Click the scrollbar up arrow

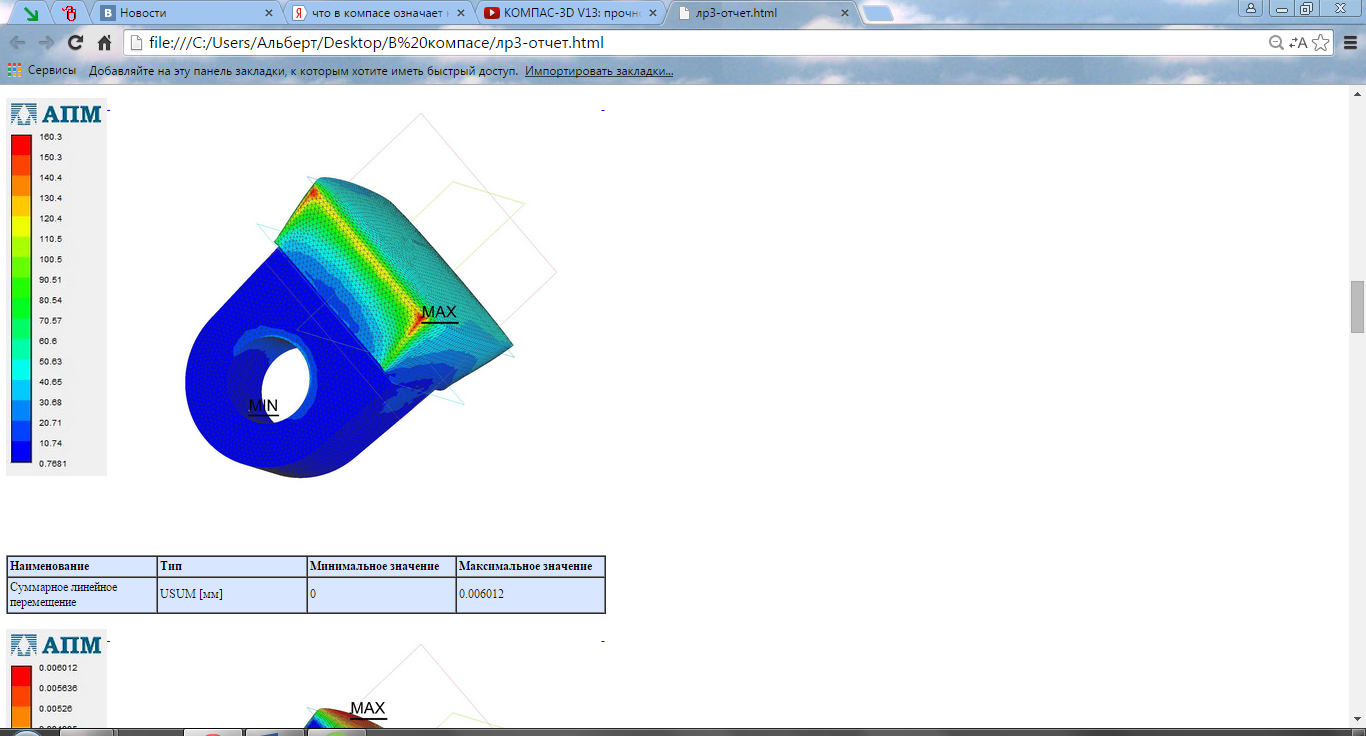coord(1357,93)
